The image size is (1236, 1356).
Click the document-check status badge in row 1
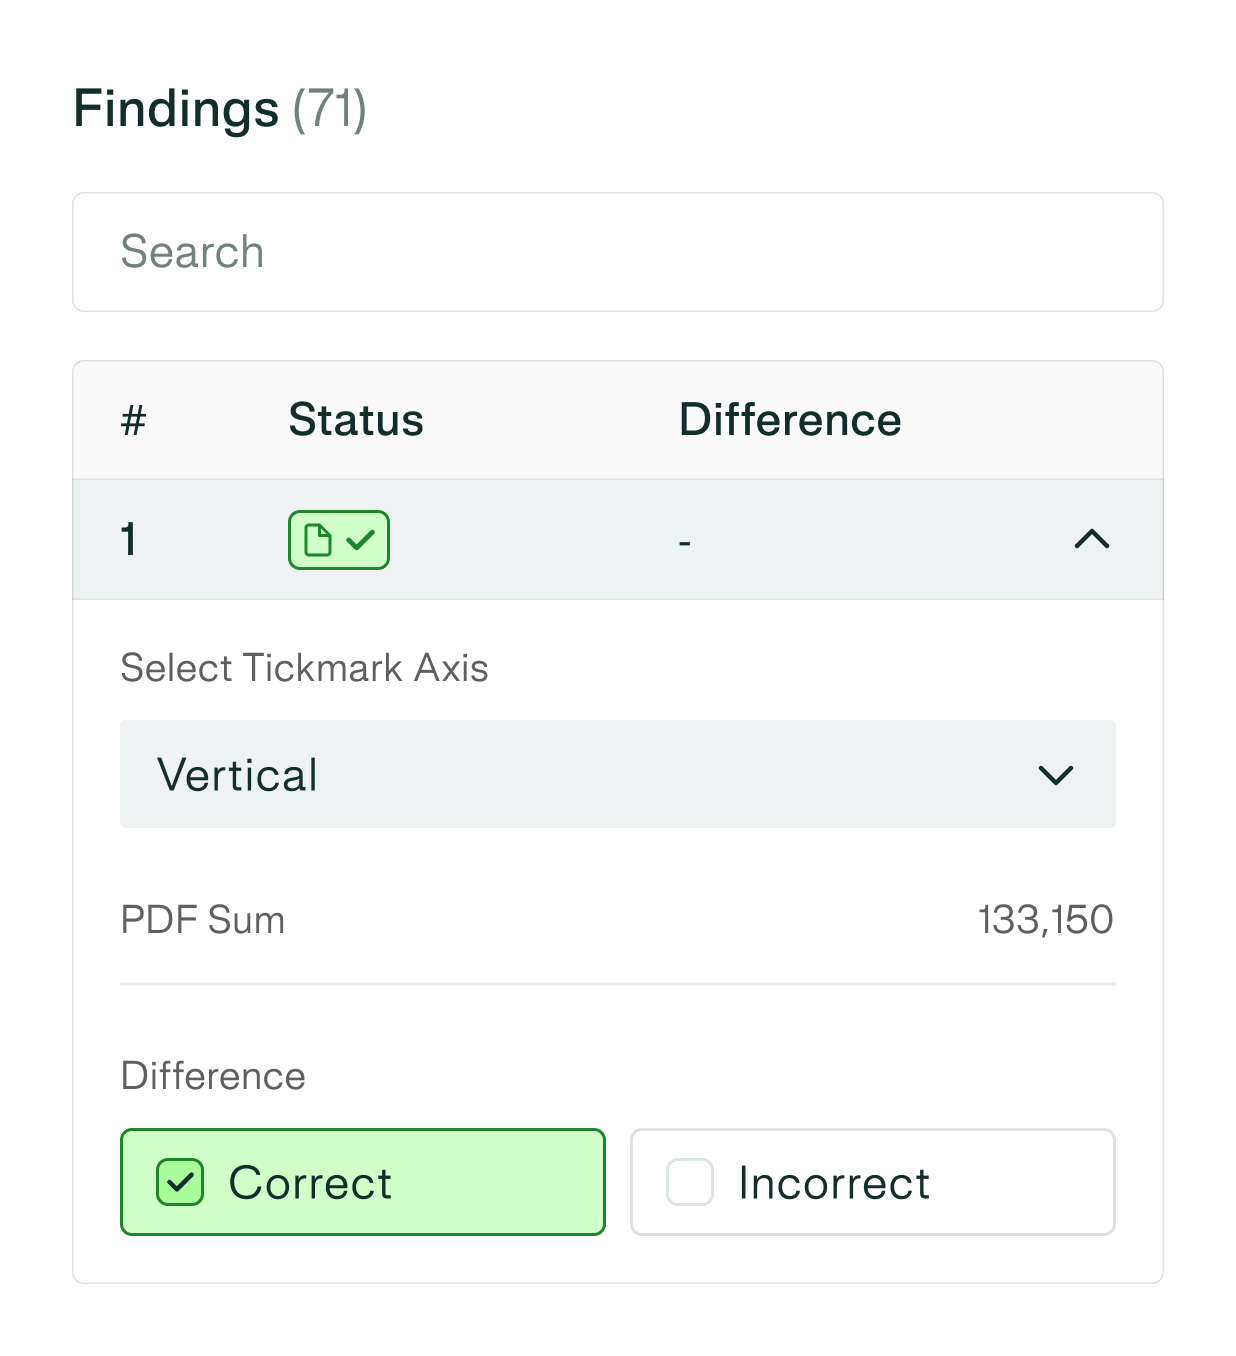pos(338,540)
